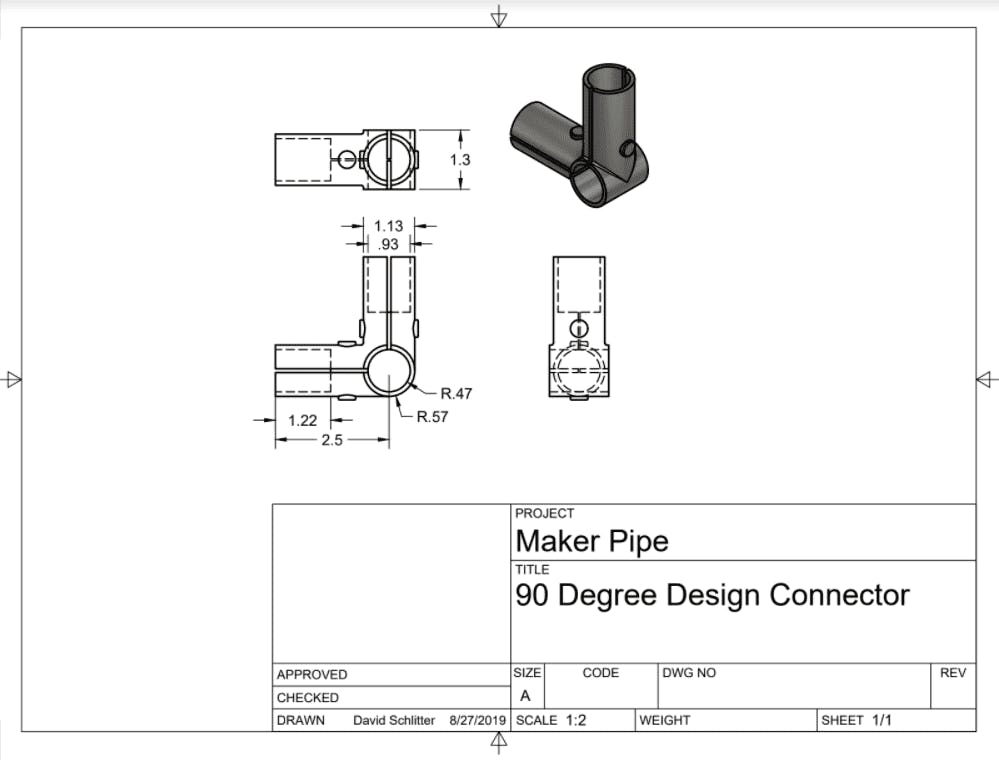Click the right border centering arrow mark
The height and width of the screenshot is (760, 999).
coord(987,380)
